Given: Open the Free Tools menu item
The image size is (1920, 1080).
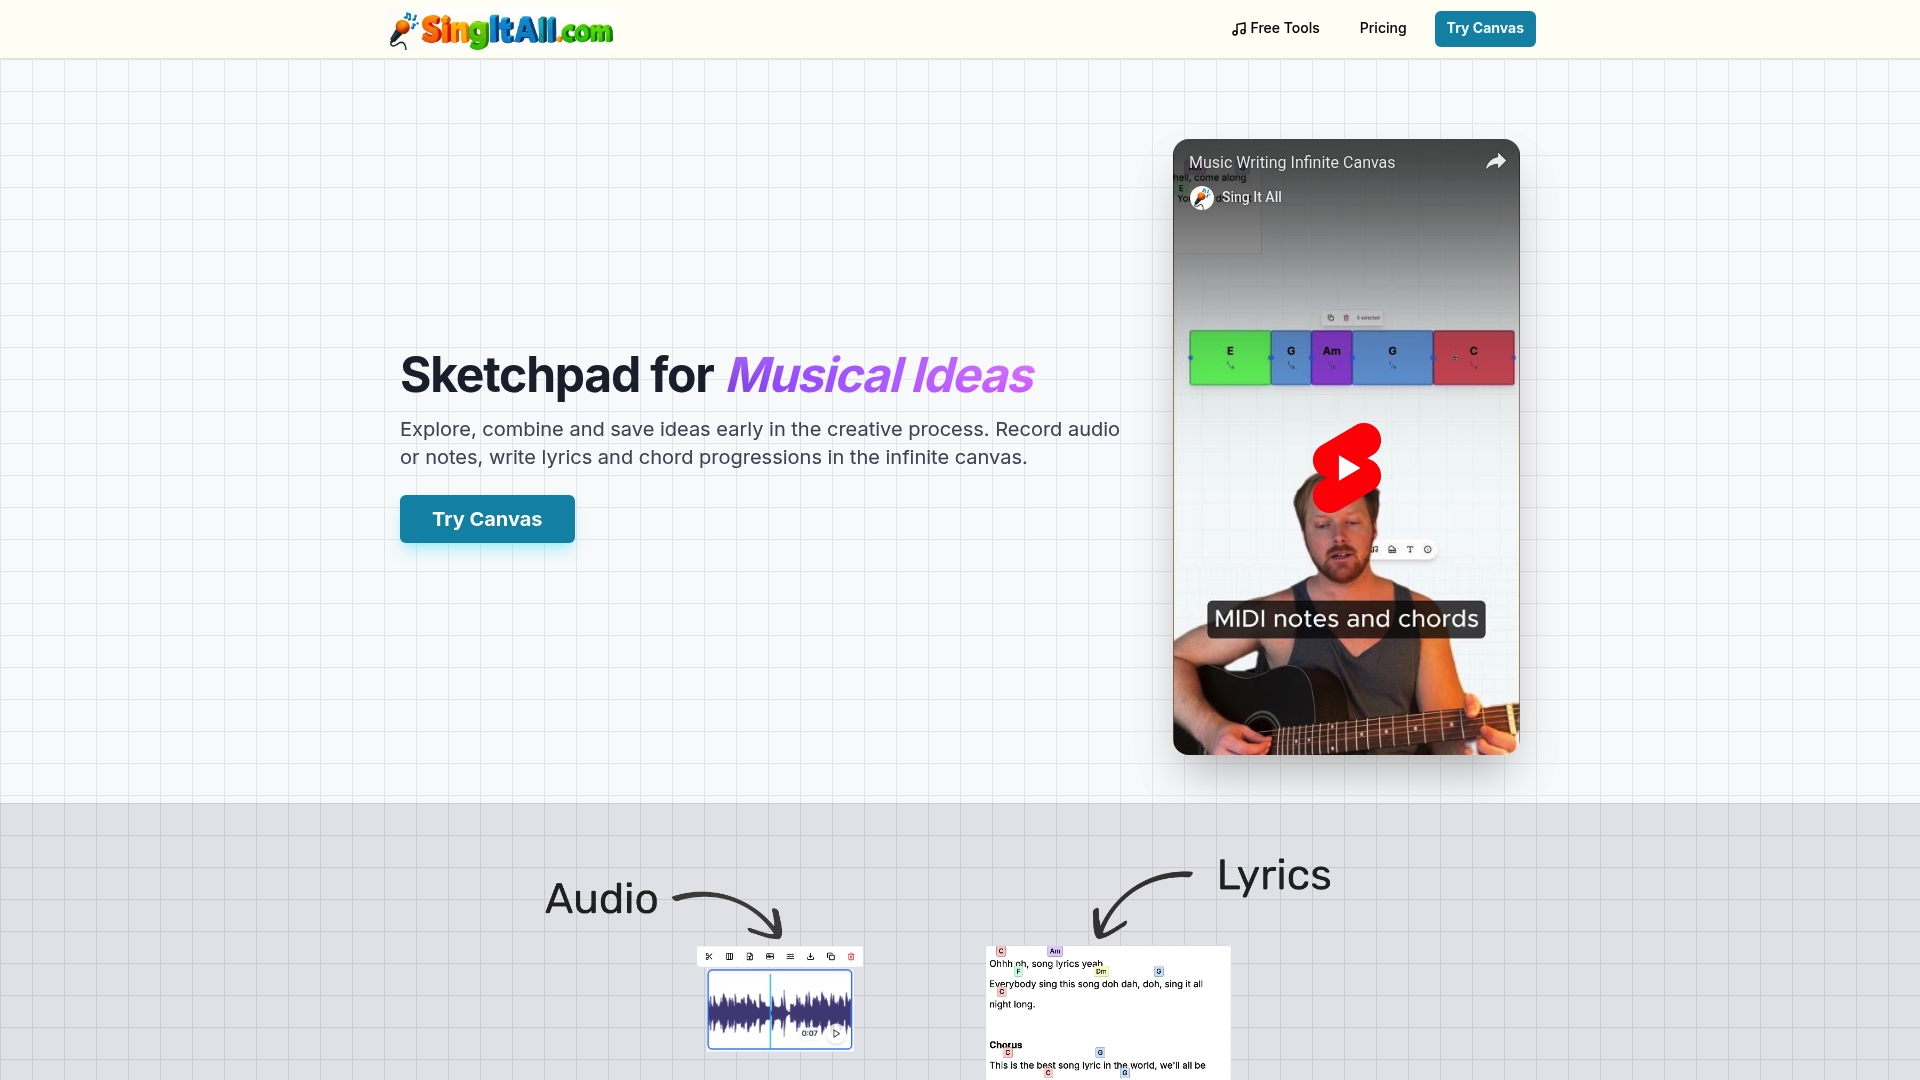Looking at the screenshot, I should pos(1275,28).
